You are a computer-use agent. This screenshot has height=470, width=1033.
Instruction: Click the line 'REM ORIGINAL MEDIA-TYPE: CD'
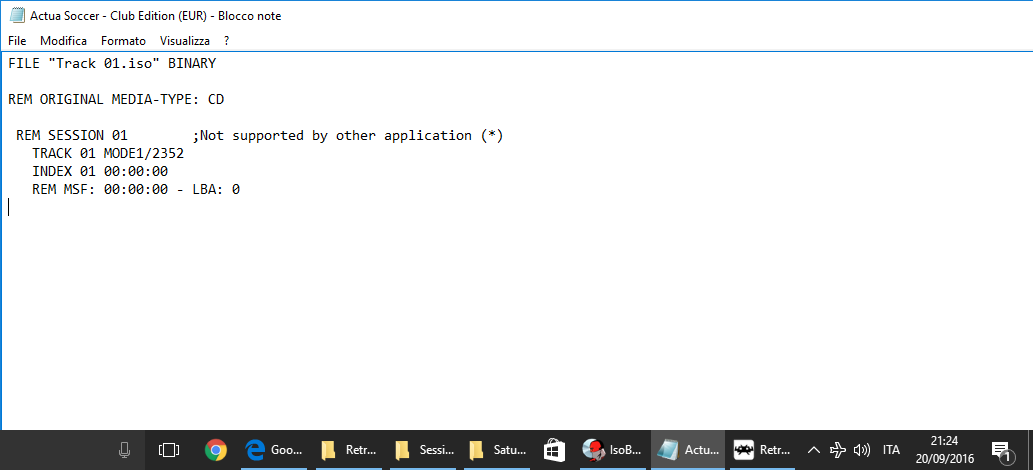coord(116,100)
